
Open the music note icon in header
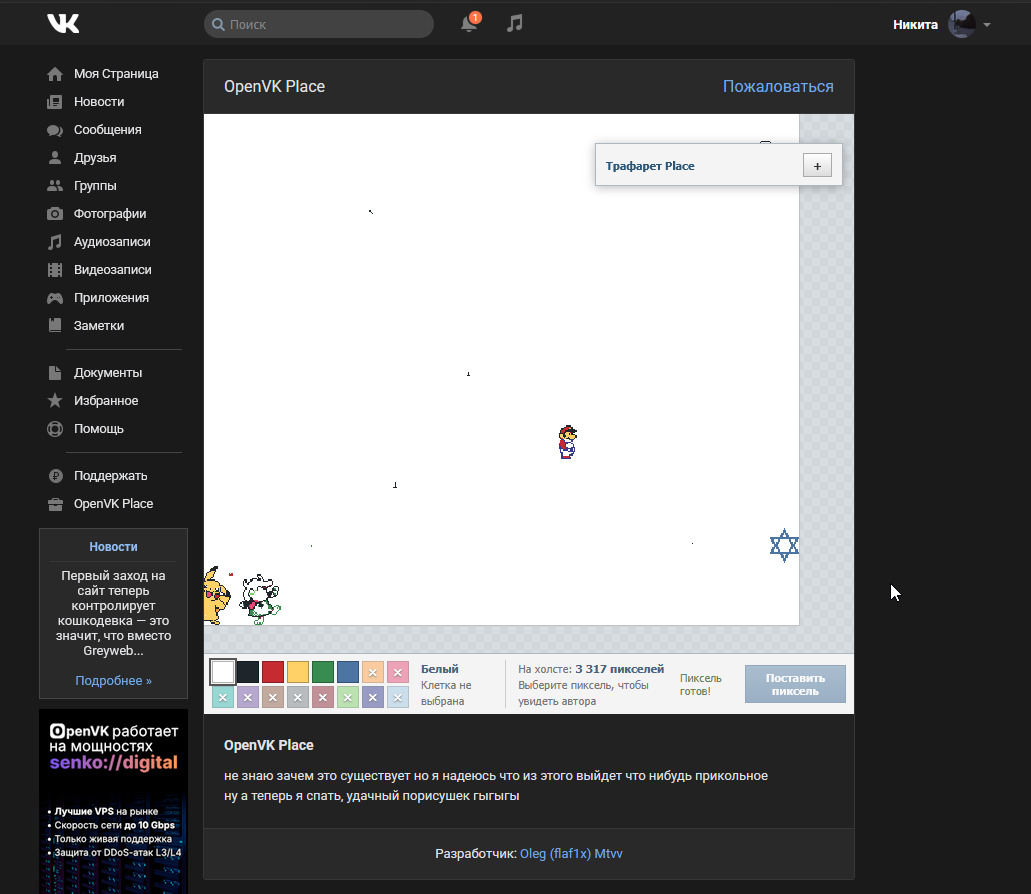pyautogui.click(x=514, y=24)
